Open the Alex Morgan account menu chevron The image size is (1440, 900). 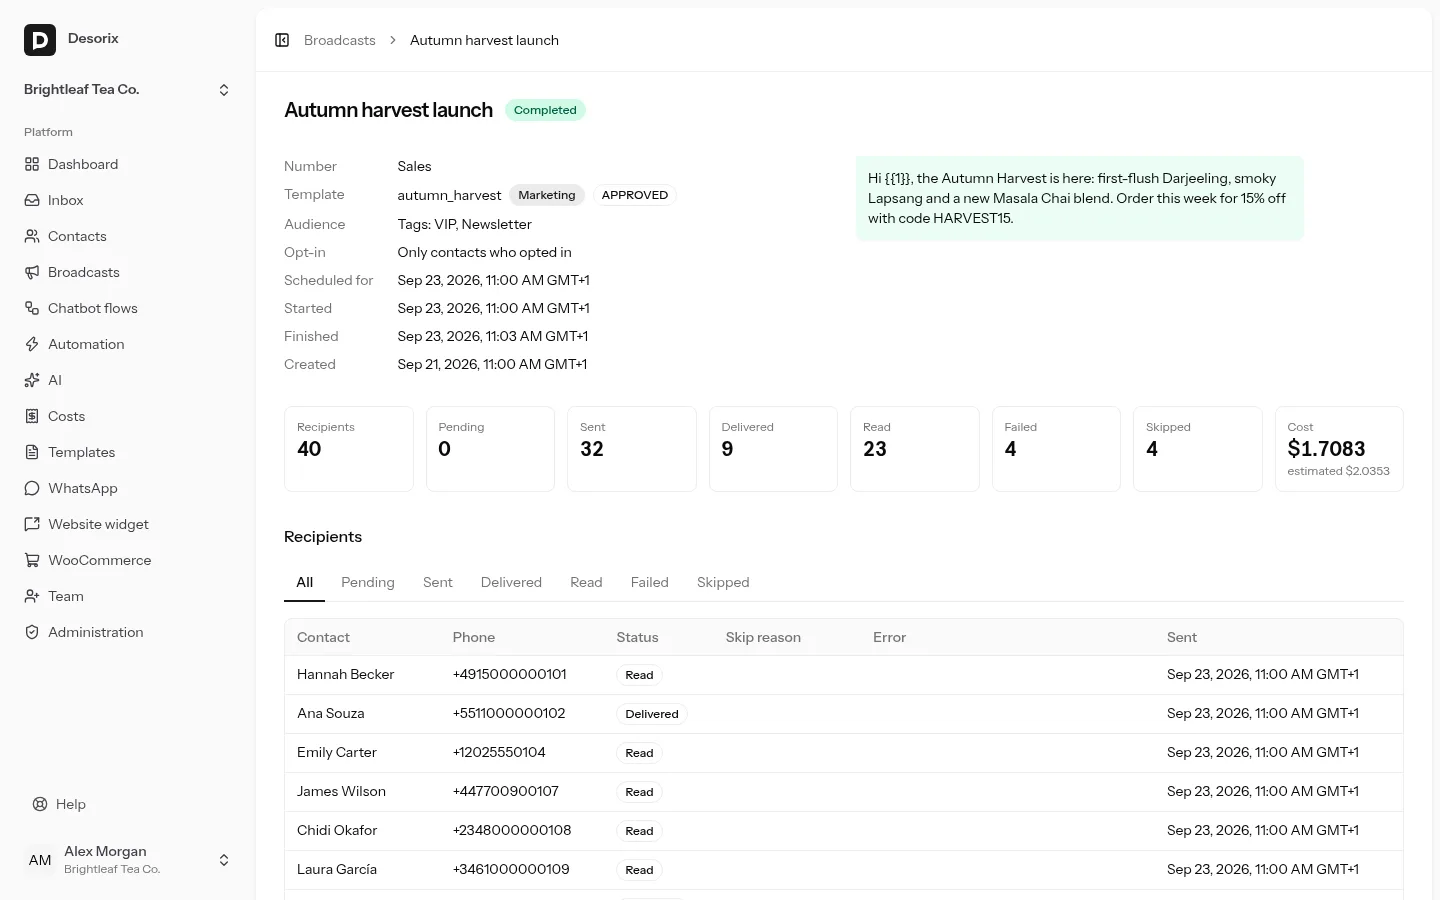coord(224,860)
